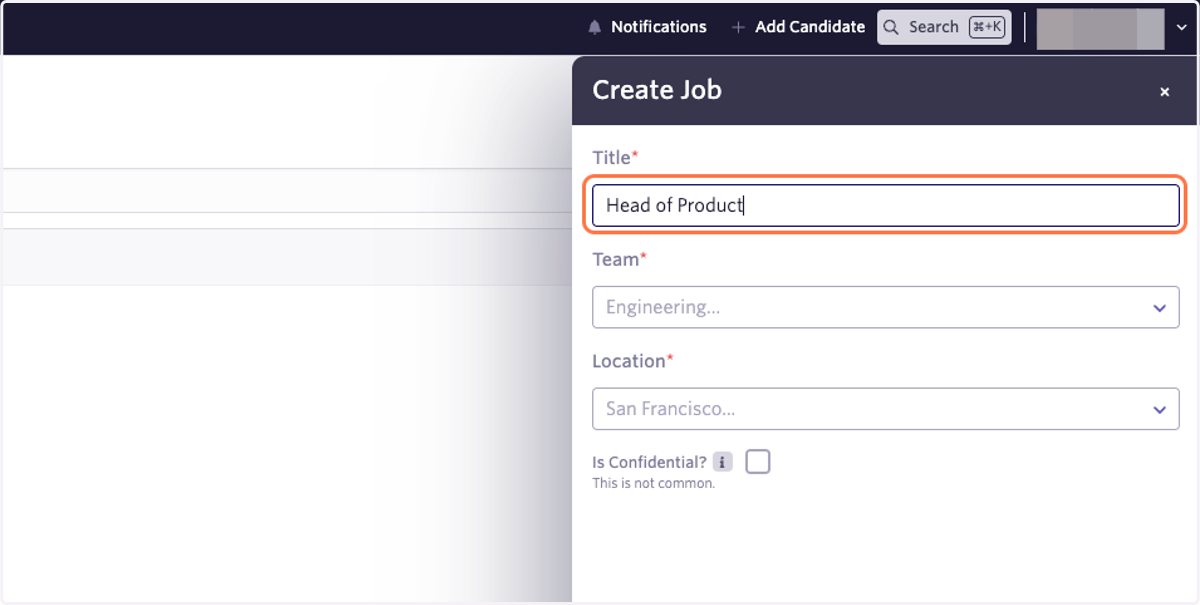Image resolution: width=1200 pixels, height=605 pixels.
Task: Click the ⌘+K shortcut badge
Action: 986,27
